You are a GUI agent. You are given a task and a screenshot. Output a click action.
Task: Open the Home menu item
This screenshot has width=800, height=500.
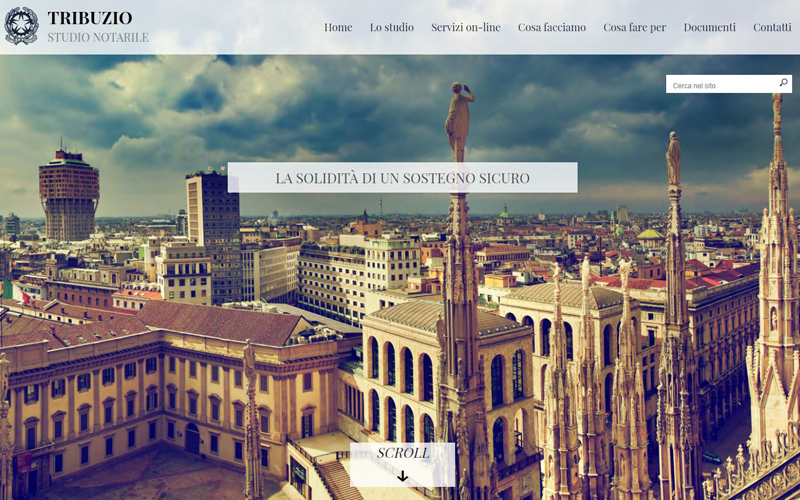click(338, 28)
